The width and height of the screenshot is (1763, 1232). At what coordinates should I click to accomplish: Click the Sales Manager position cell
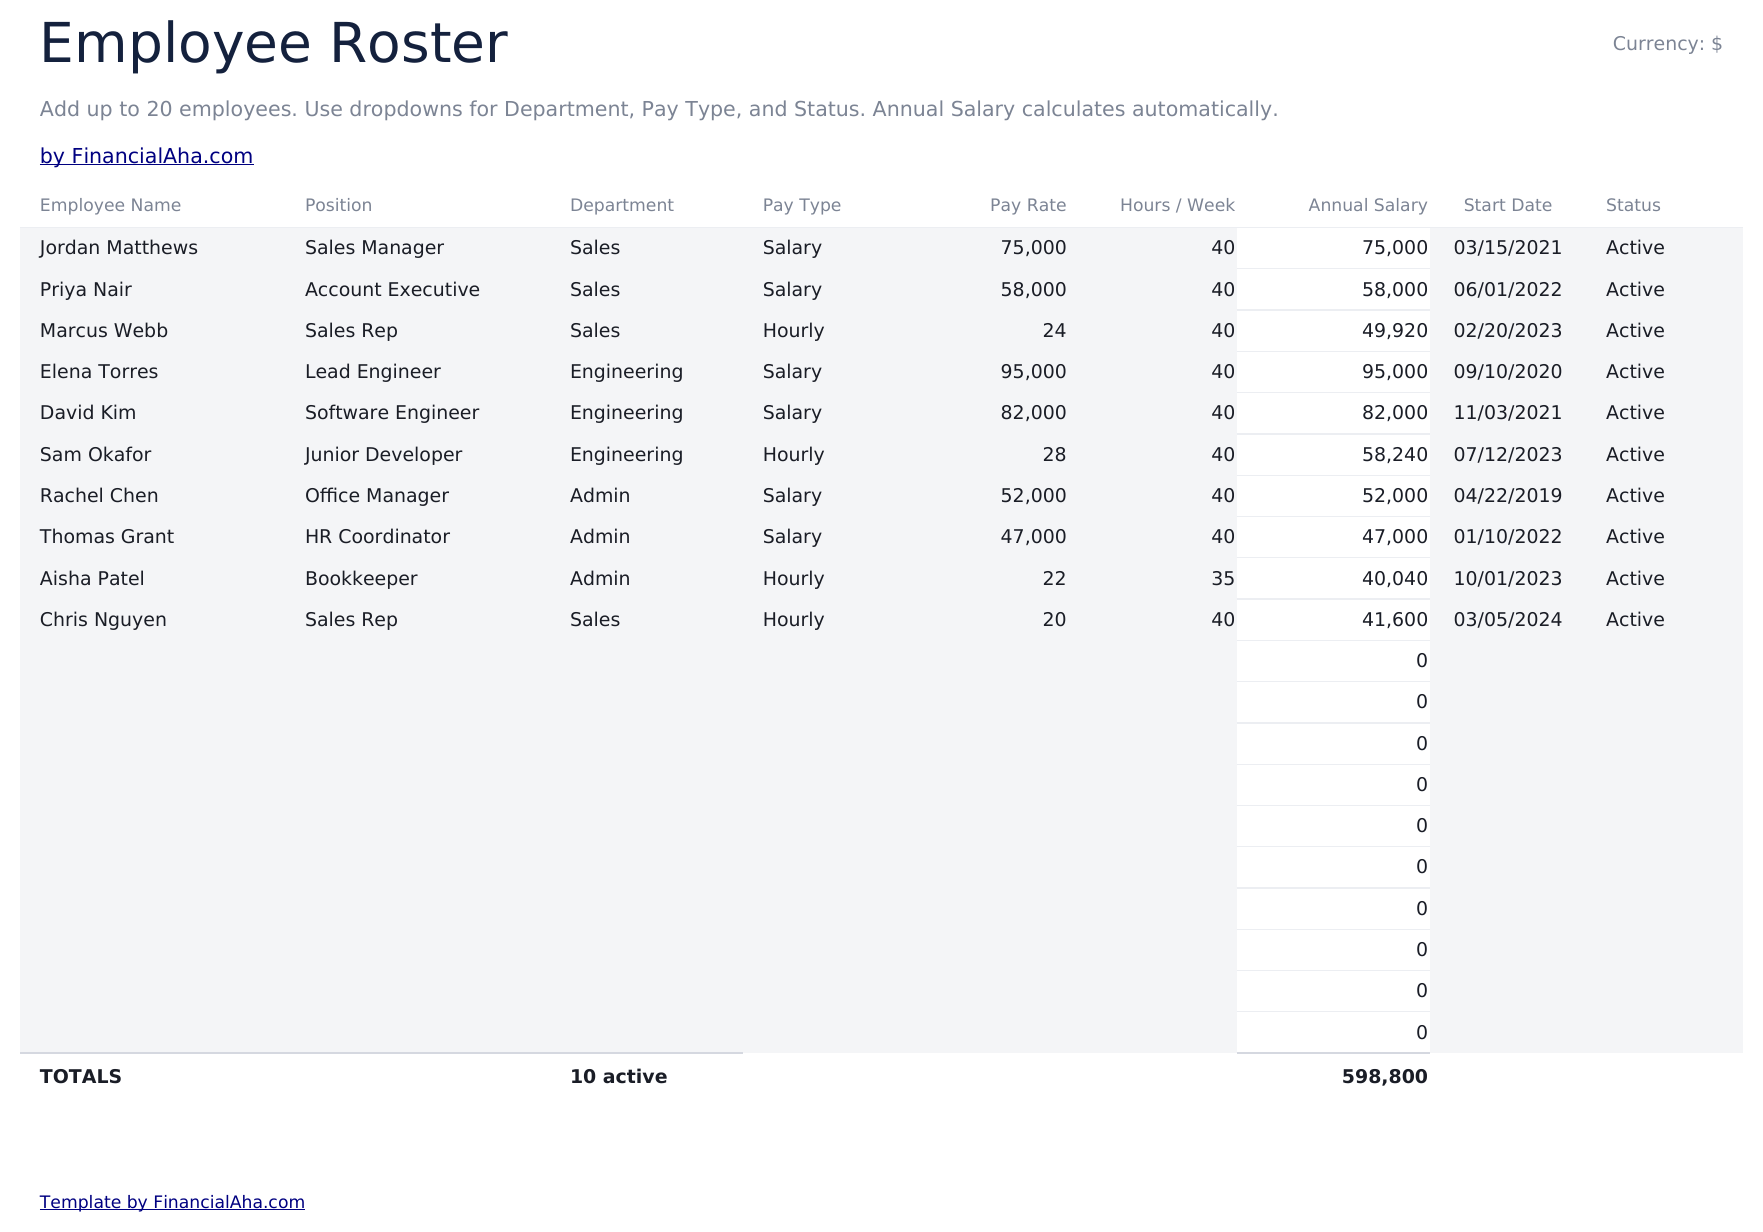tap(417, 248)
